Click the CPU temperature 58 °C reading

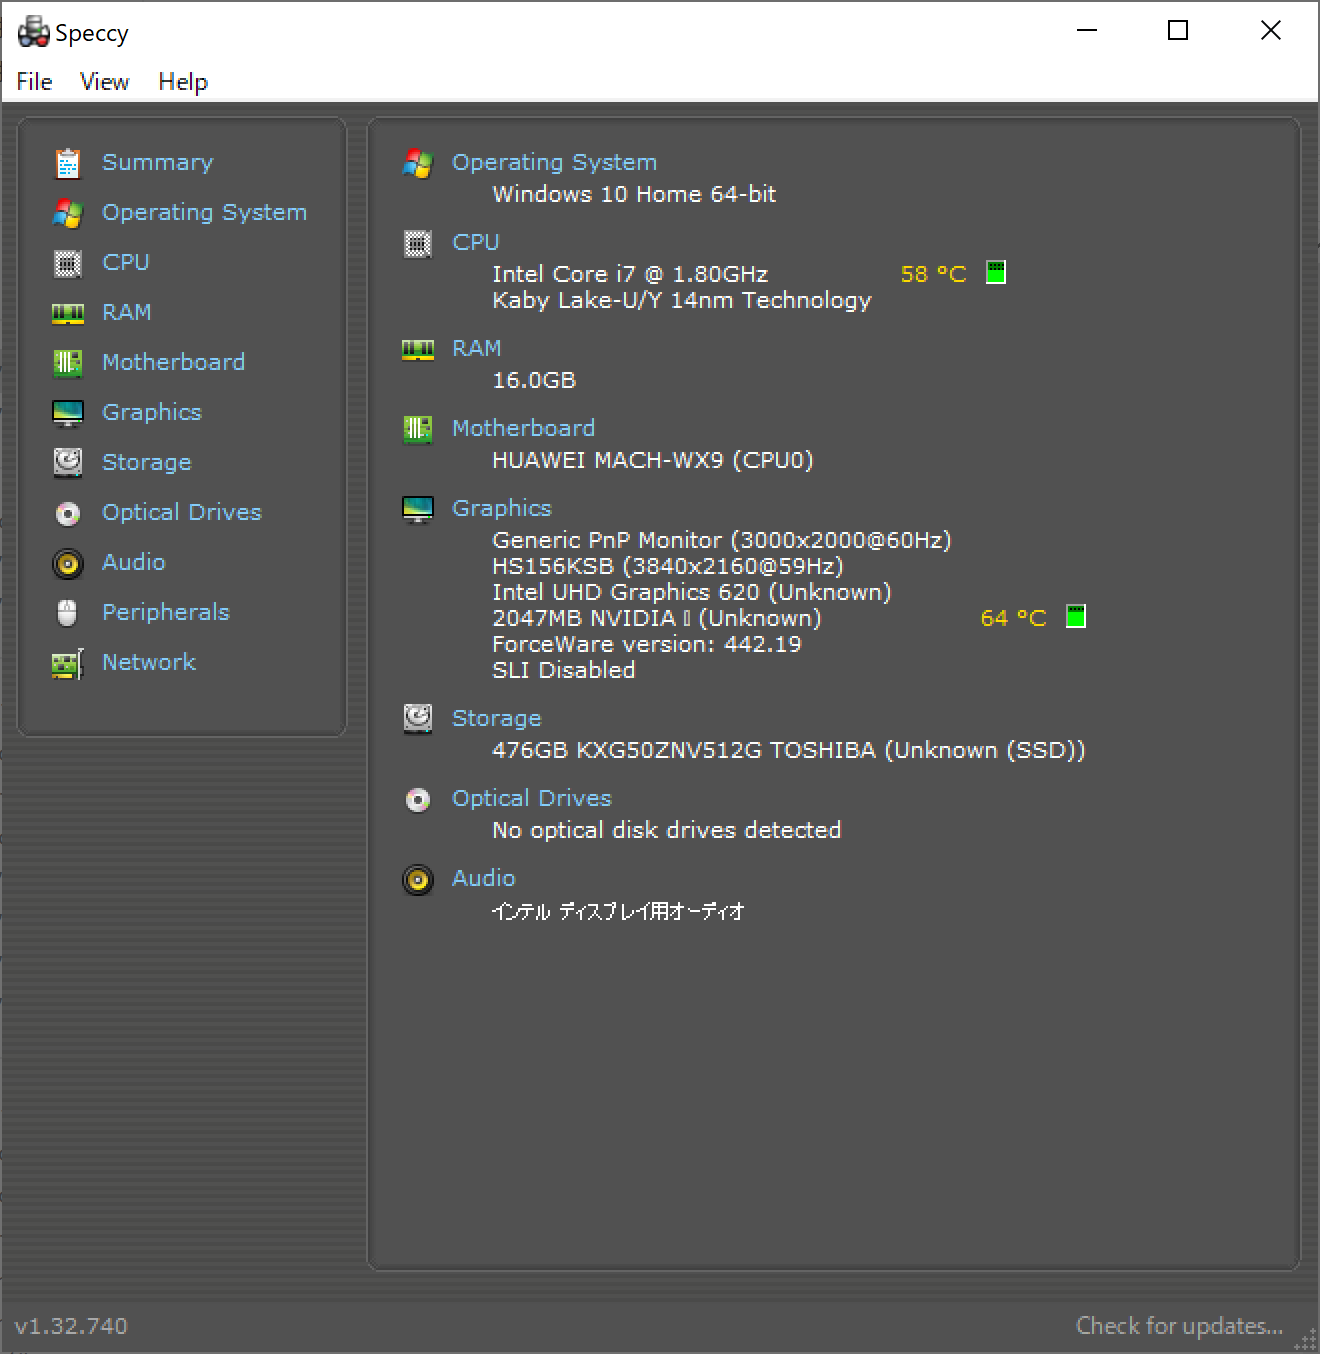coord(934,274)
